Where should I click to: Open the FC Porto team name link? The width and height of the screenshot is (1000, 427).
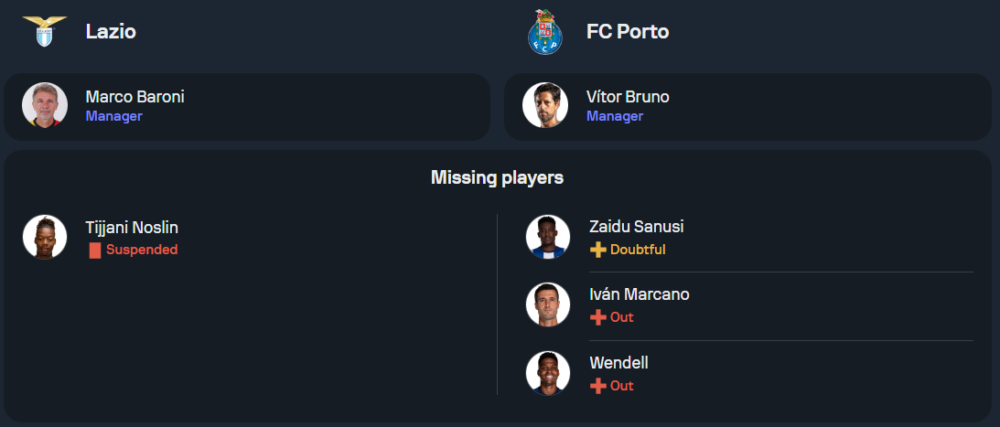pyautogui.click(x=627, y=31)
